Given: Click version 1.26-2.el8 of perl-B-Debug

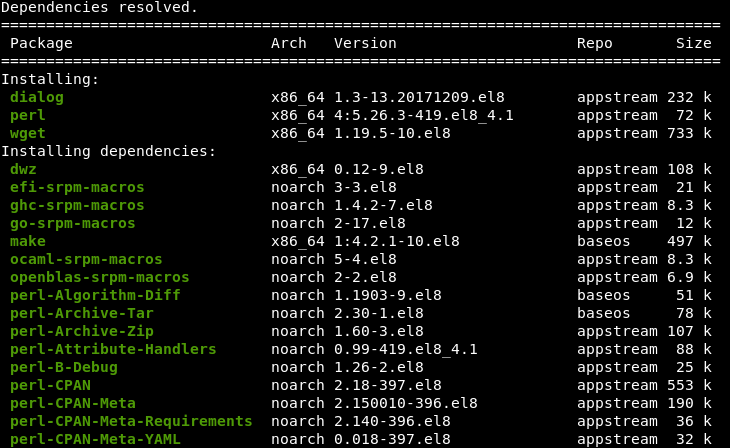Looking at the screenshot, I should [x=379, y=367].
